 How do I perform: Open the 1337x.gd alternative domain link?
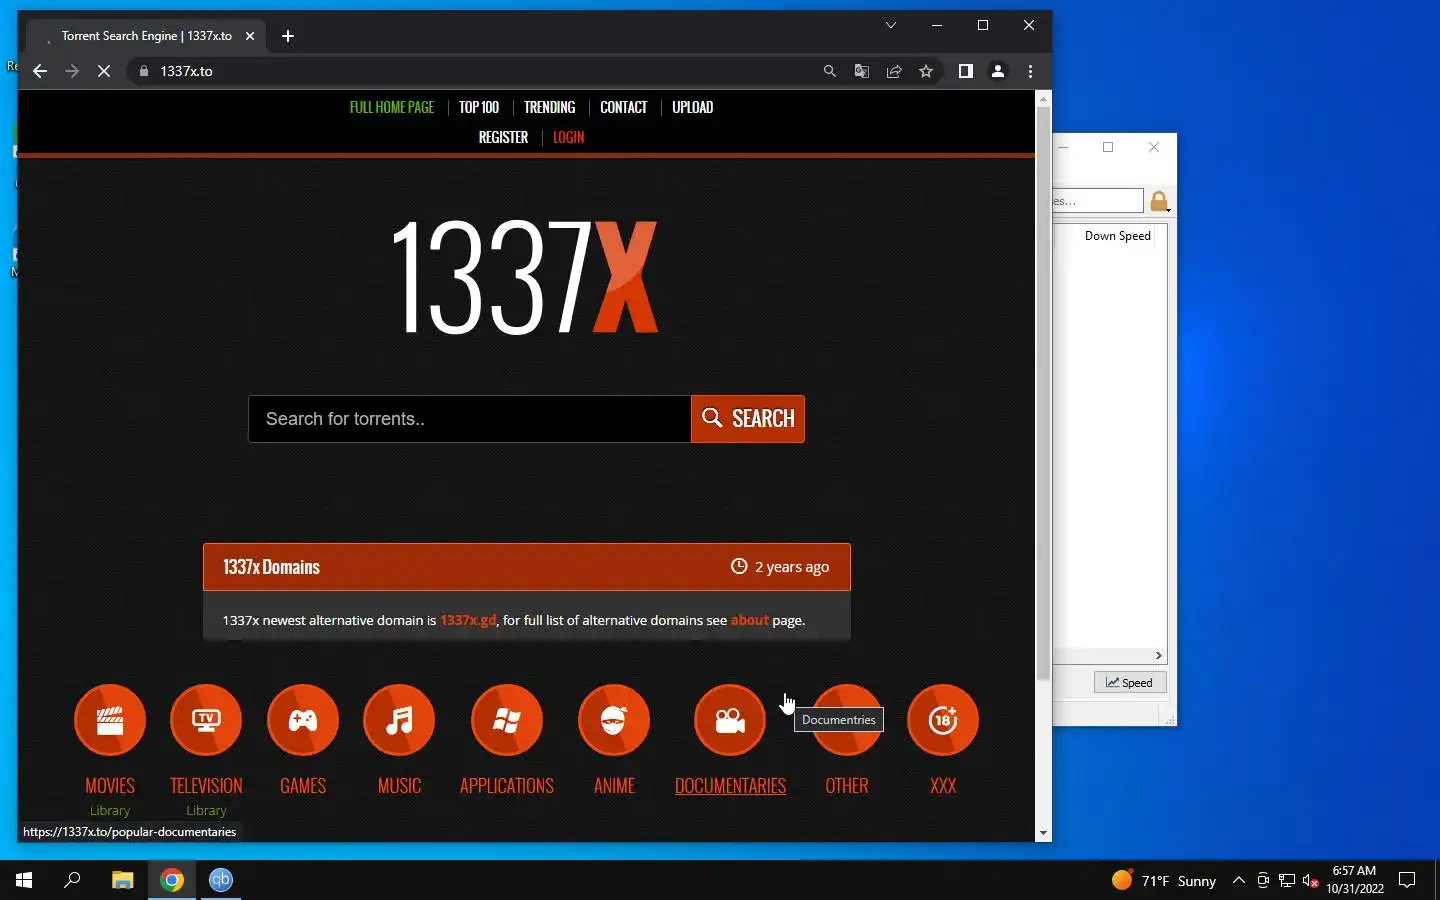(468, 620)
